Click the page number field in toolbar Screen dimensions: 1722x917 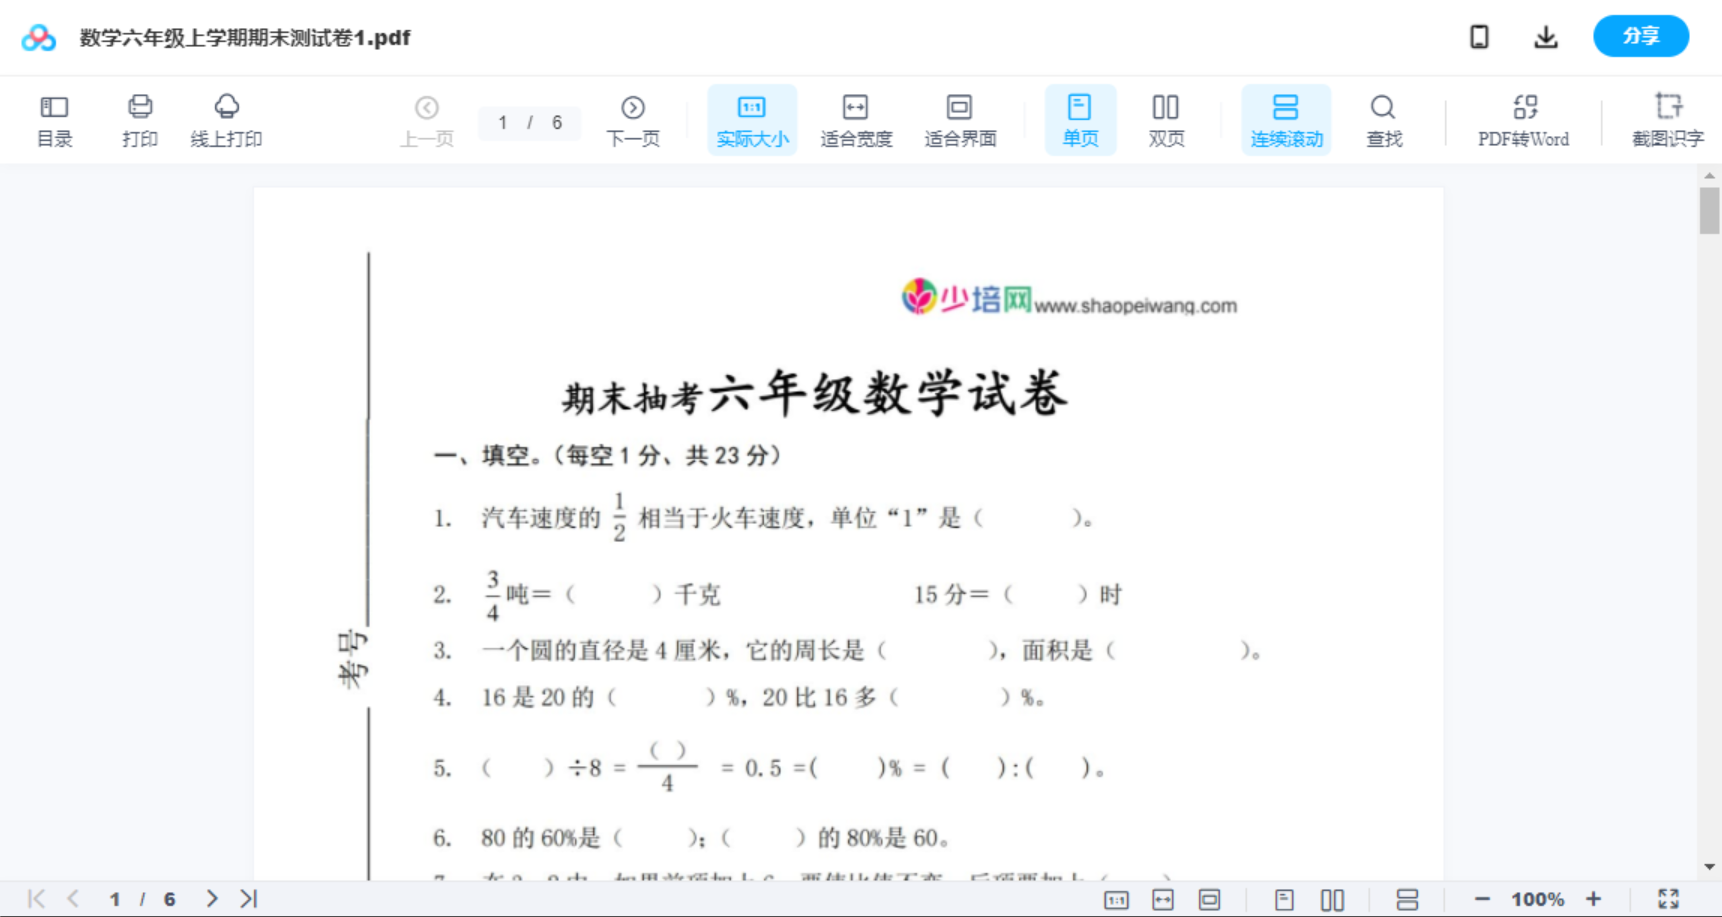529,122
